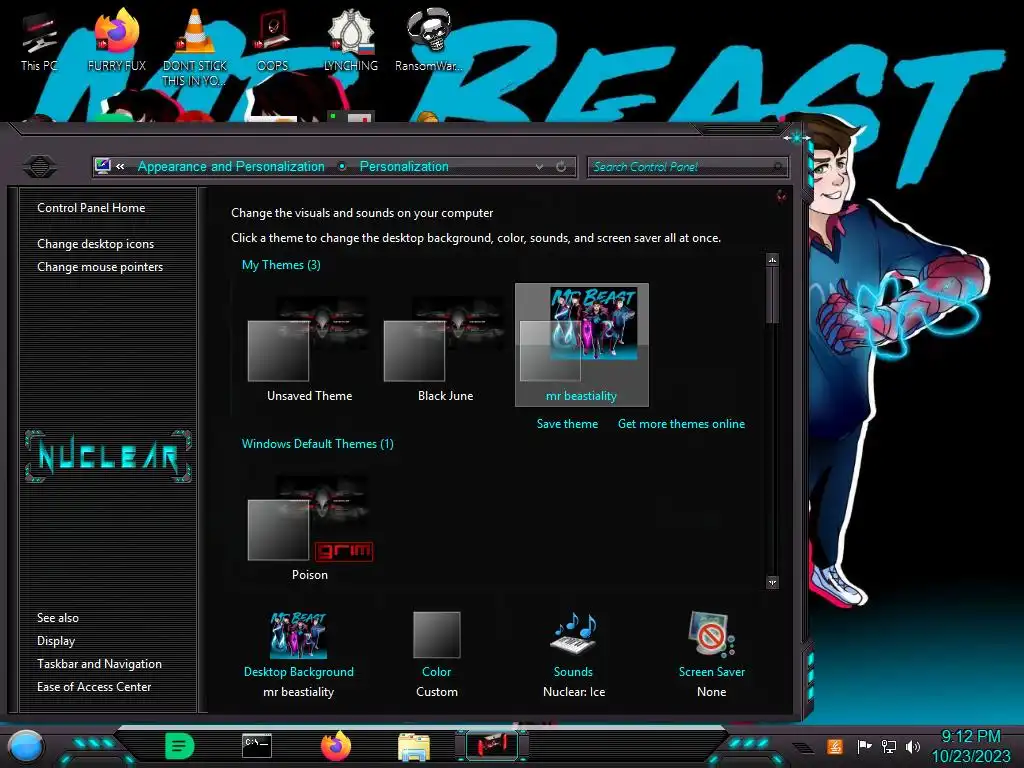The image size is (1024, 768).
Task: Open Ease of Access Center
Action: [94, 686]
